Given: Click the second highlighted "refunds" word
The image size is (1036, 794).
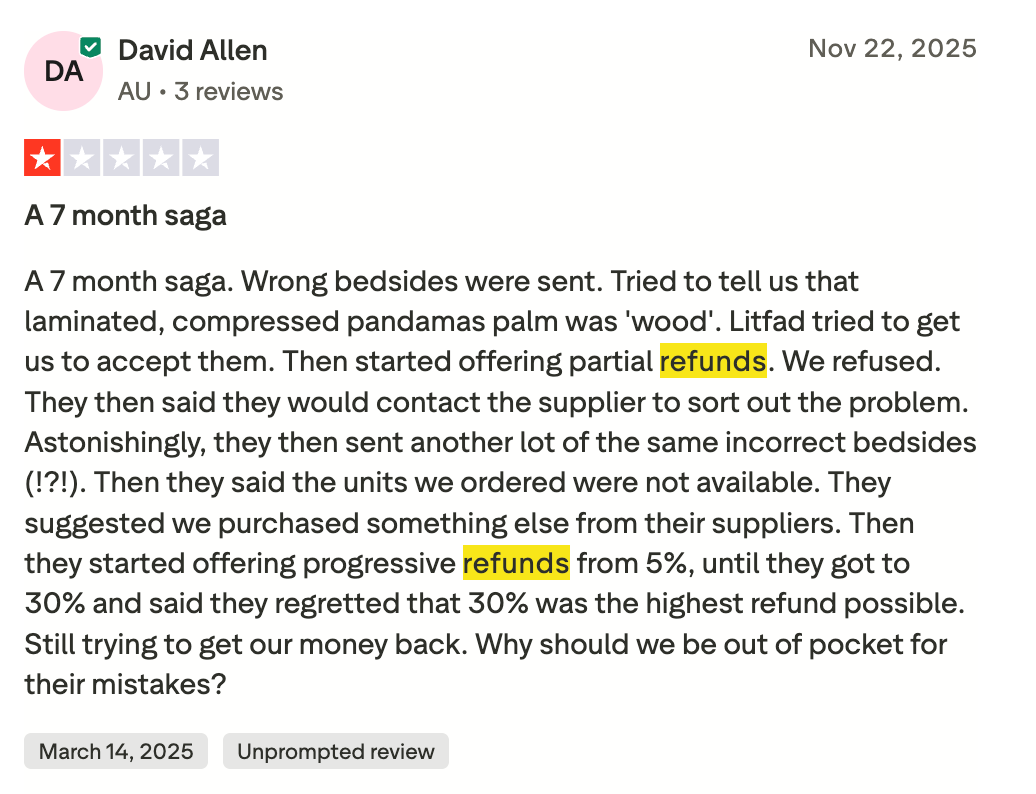Looking at the screenshot, I should [x=516, y=563].
